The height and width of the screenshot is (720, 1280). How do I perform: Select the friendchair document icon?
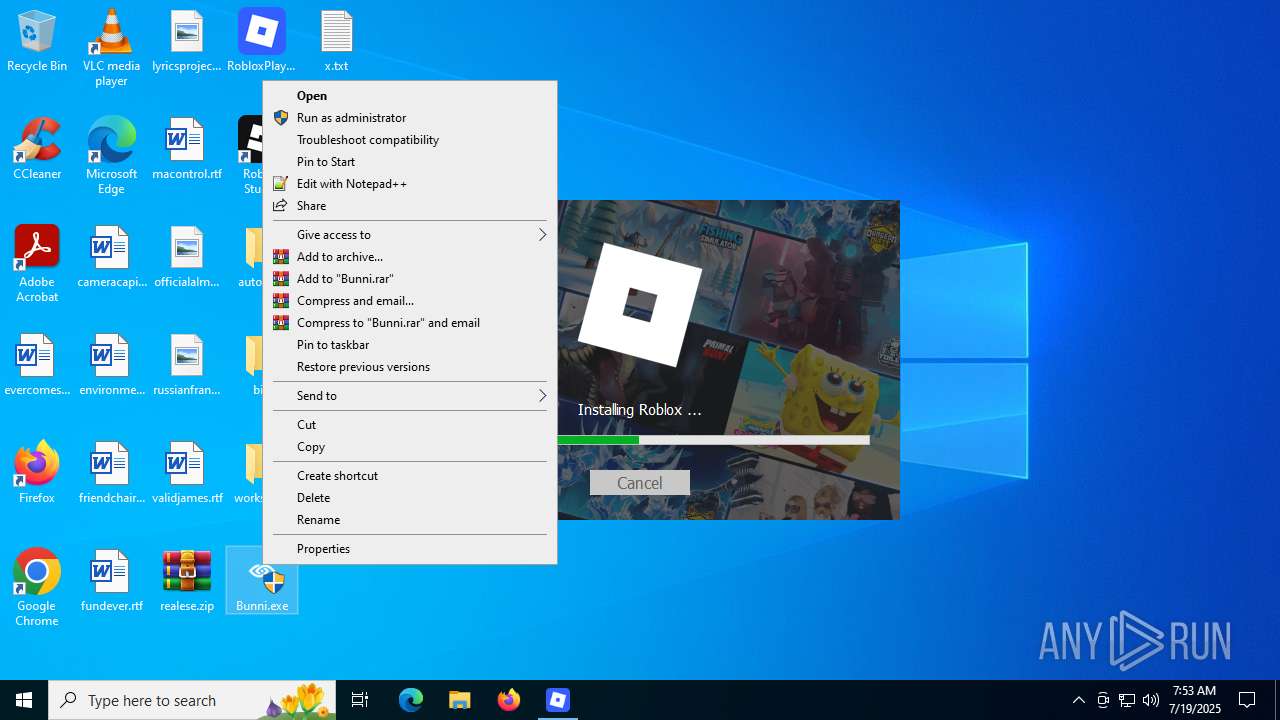[111, 472]
